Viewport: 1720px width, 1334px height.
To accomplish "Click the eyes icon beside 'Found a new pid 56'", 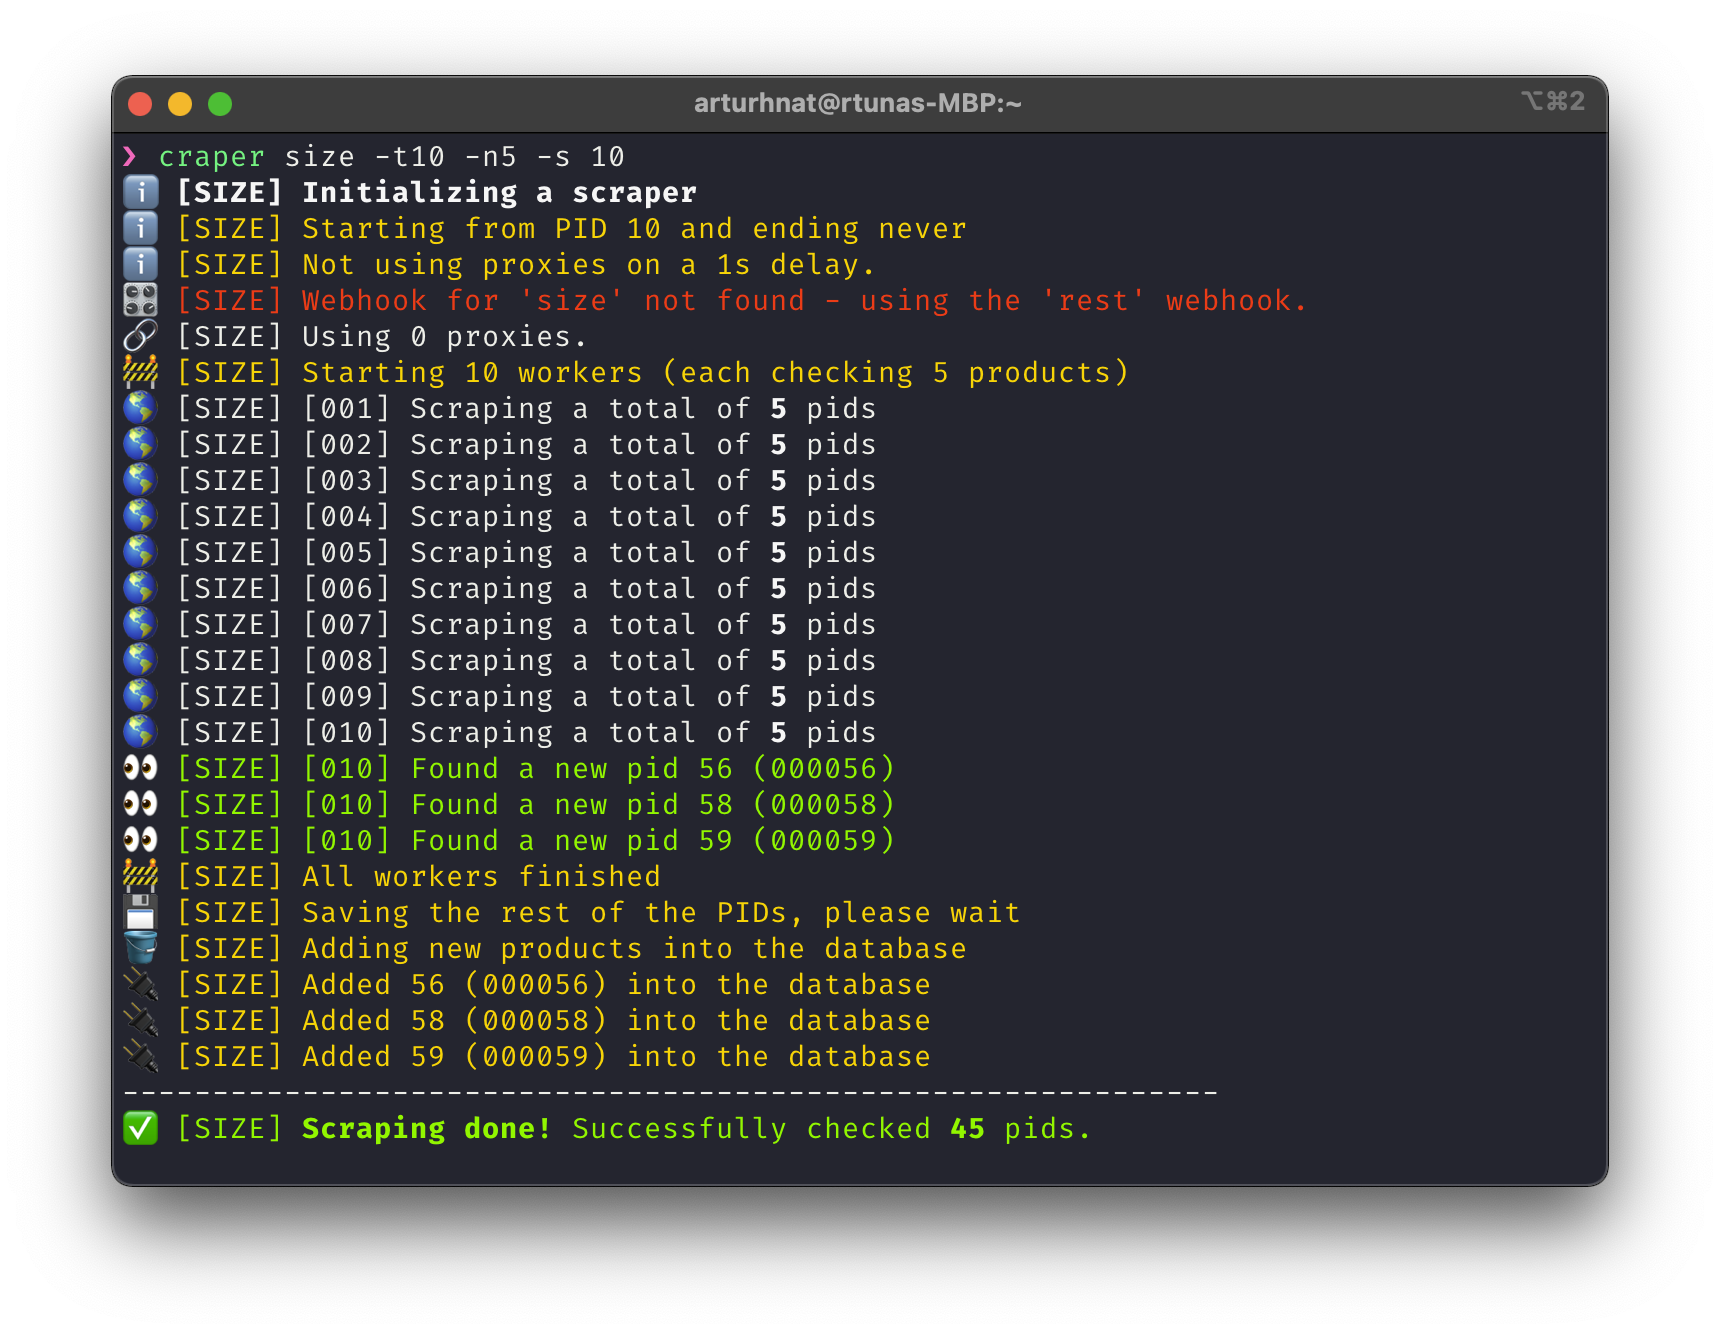I will point(140,768).
